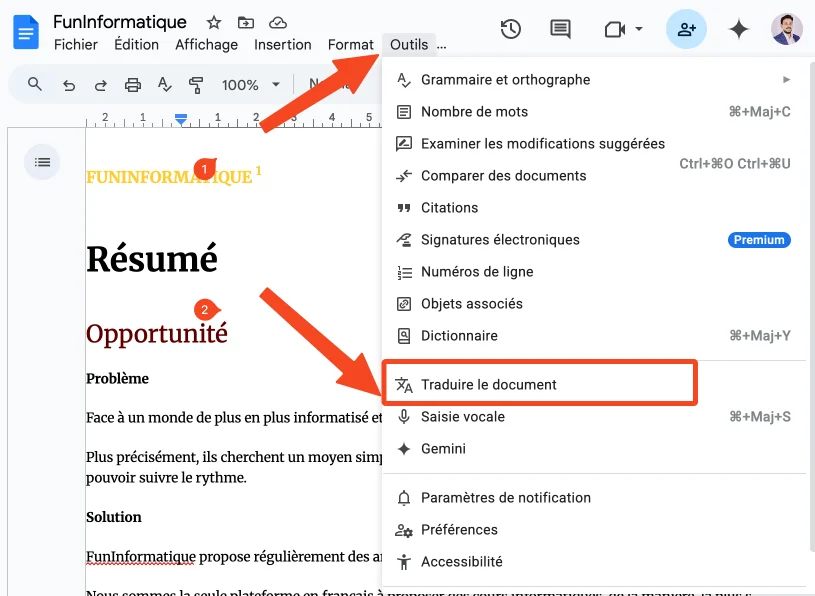Open version history clock icon
Screen dimensions: 815x596
click(510, 29)
